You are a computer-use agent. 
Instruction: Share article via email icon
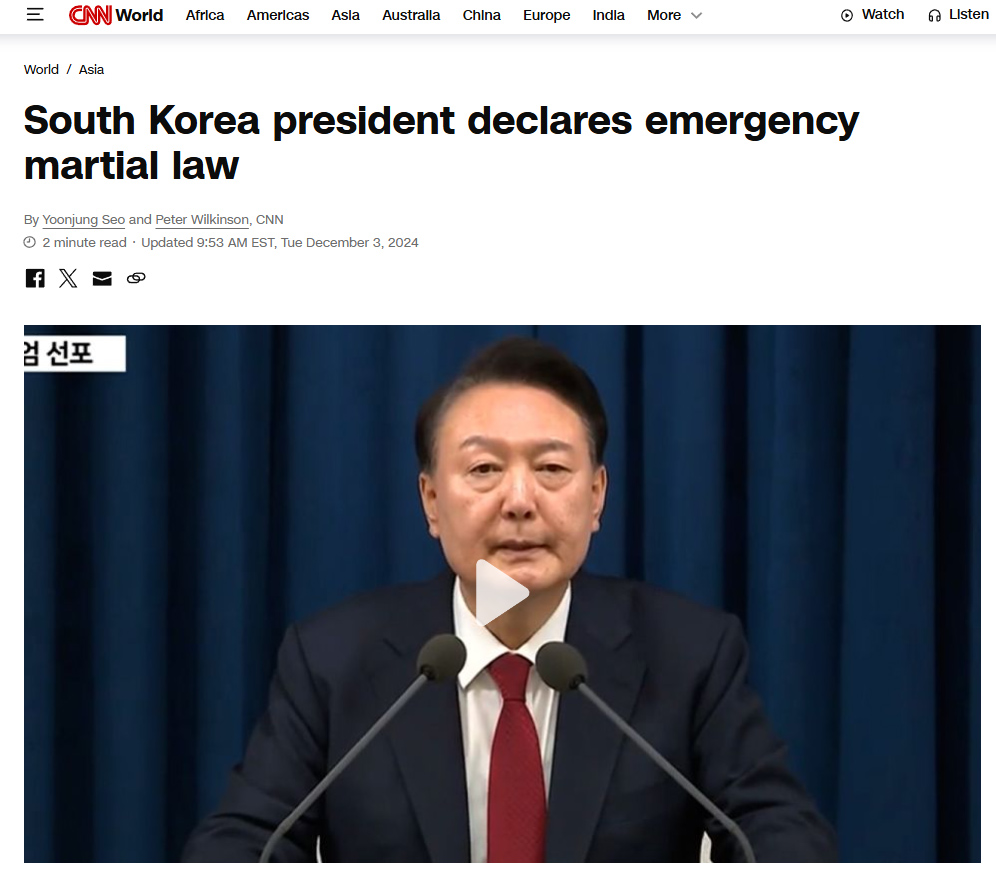pos(102,278)
